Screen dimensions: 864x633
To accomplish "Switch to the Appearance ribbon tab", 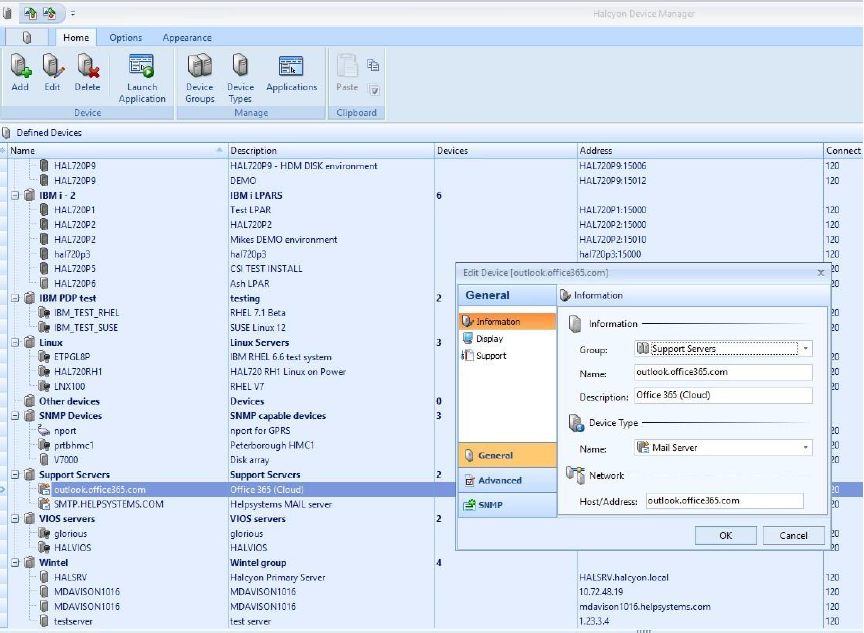I will (x=187, y=38).
